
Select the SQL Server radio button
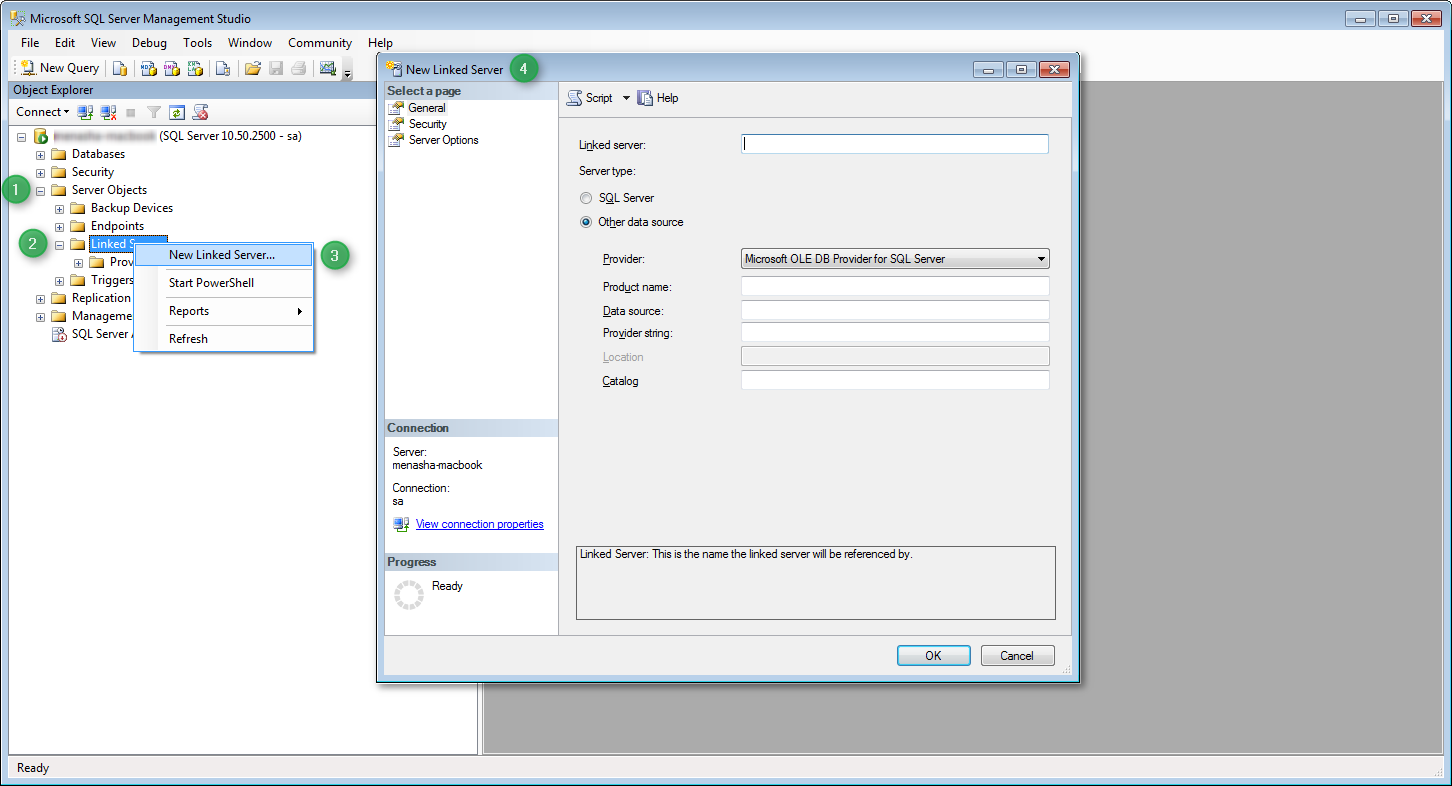[x=586, y=198]
